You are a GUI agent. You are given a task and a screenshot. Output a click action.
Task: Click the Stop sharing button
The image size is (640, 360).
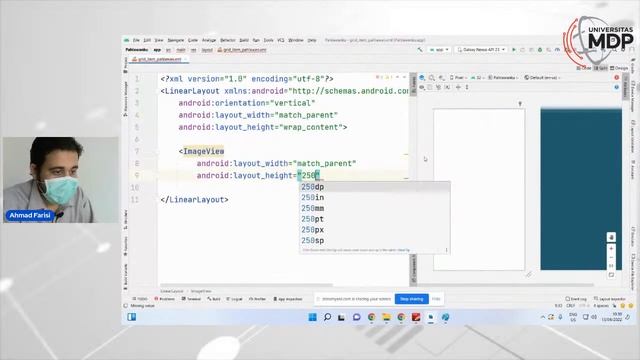tap(411, 299)
